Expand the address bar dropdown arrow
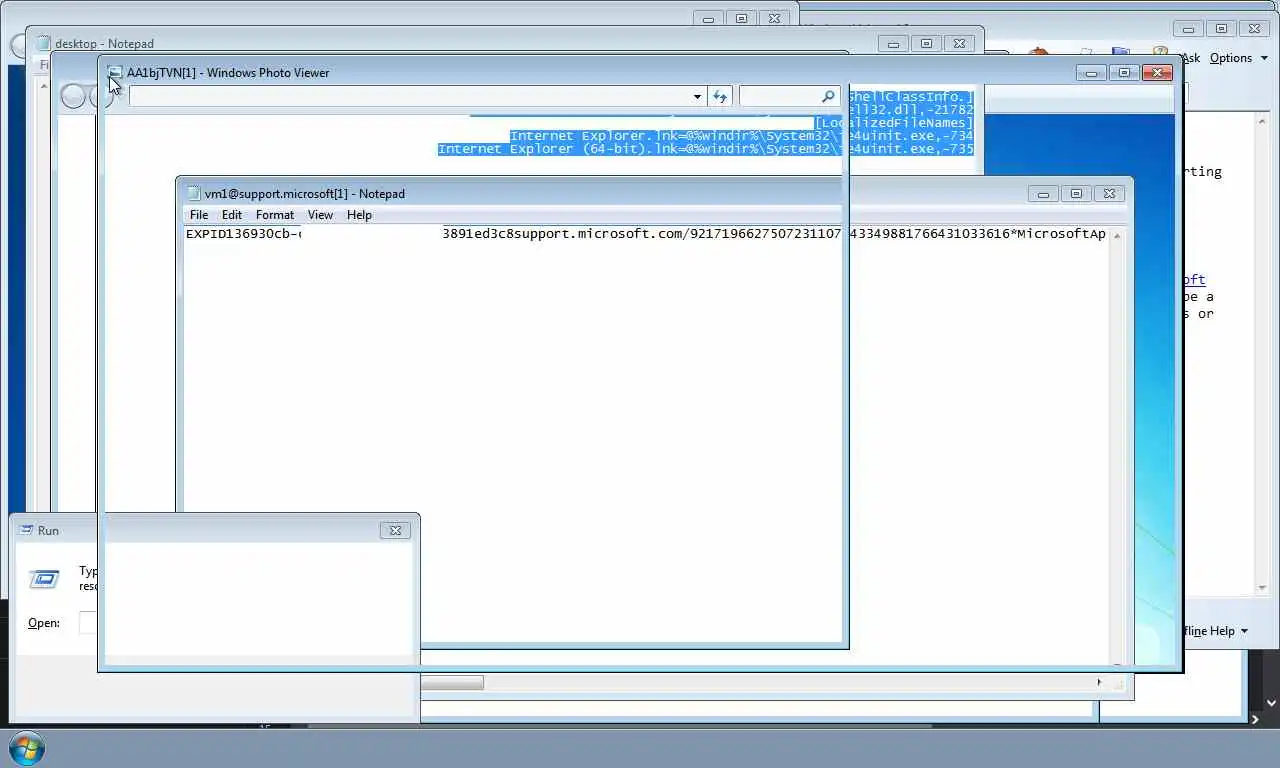1280x768 pixels. point(697,97)
